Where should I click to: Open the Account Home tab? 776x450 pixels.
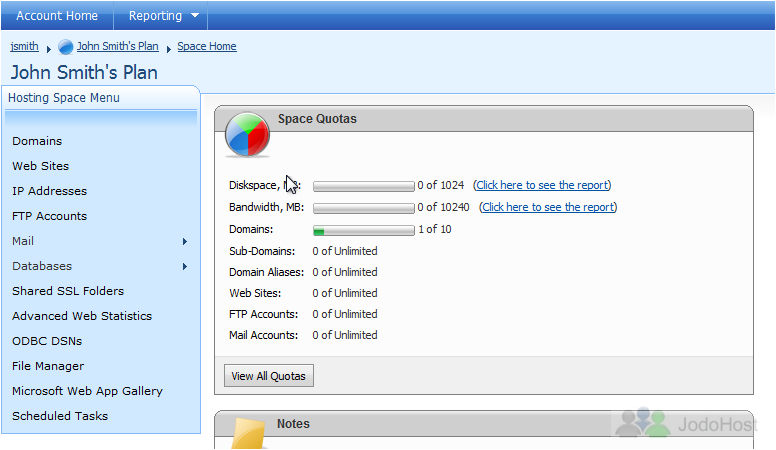pyautogui.click(x=57, y=15)
